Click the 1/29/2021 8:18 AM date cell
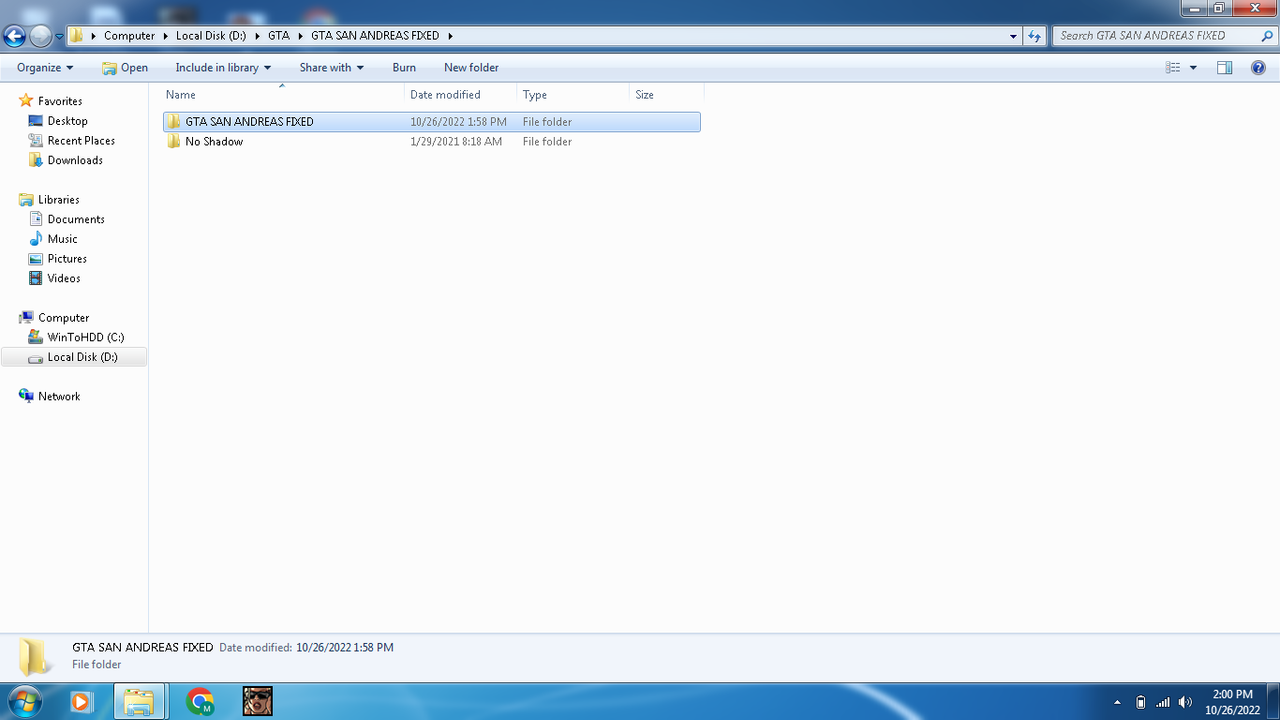This screenshot has width=1280, height=720. click(455, 142)
